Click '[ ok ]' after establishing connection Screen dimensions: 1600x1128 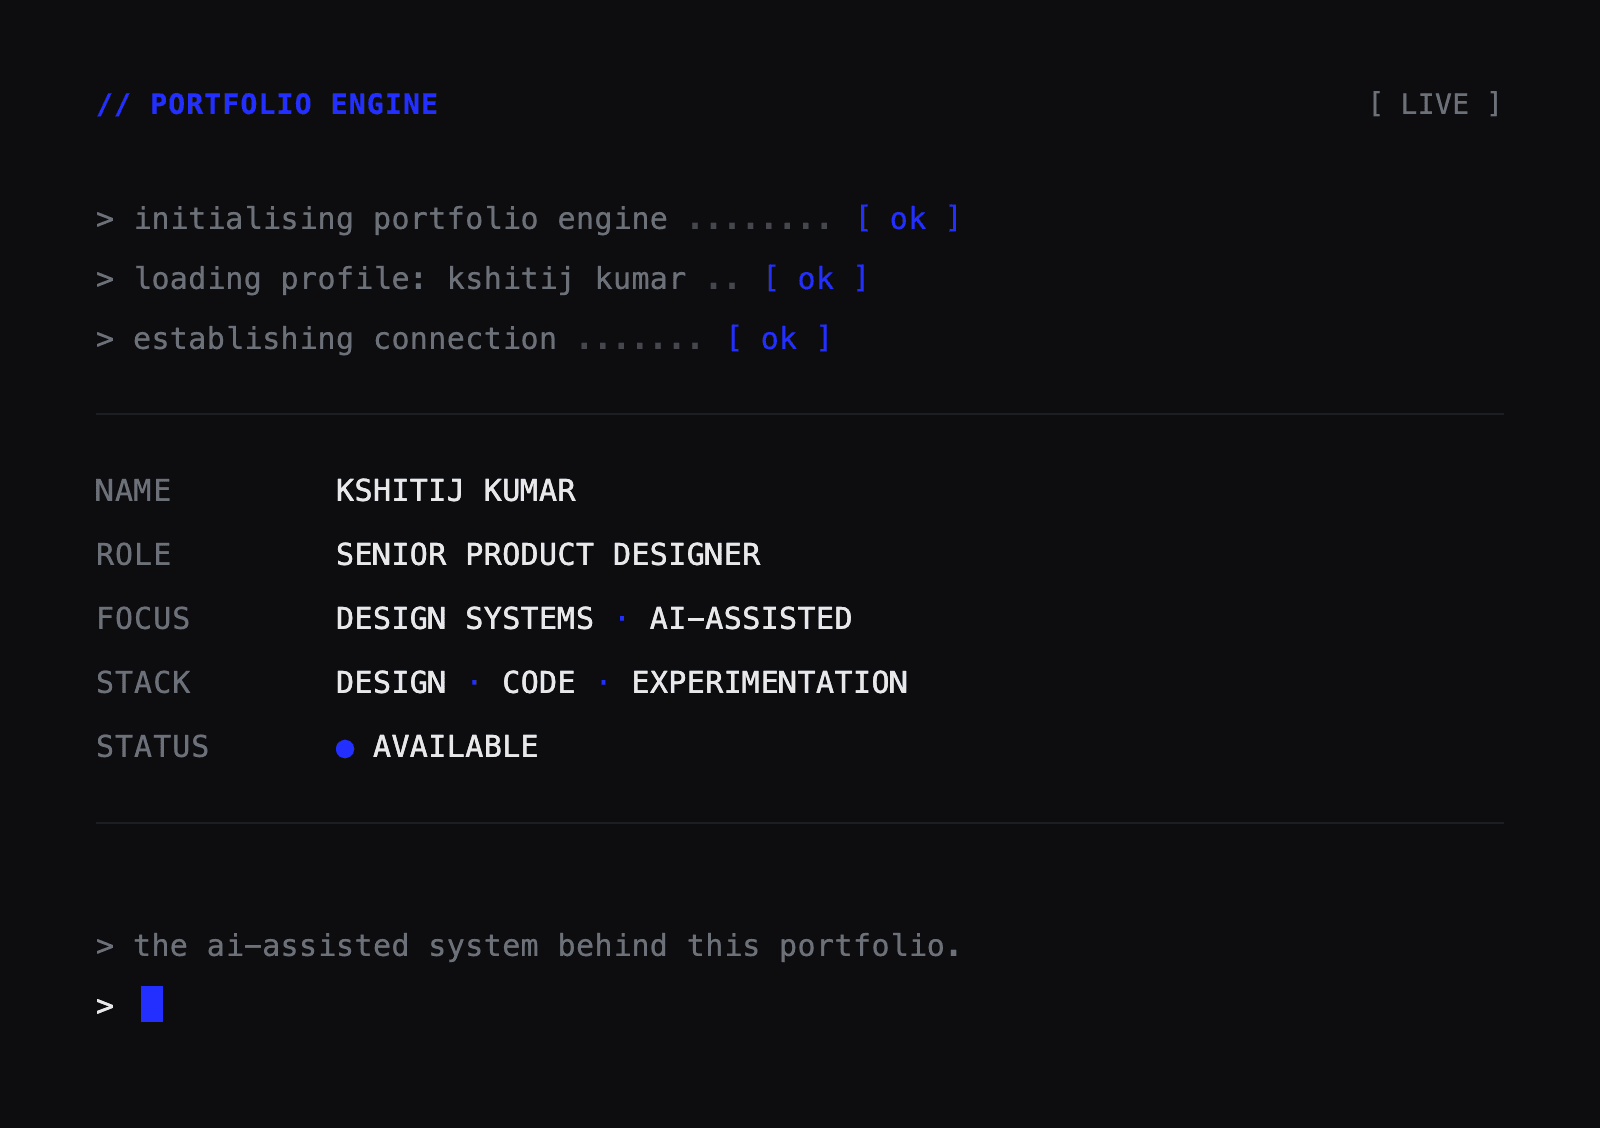click(779, 339)
